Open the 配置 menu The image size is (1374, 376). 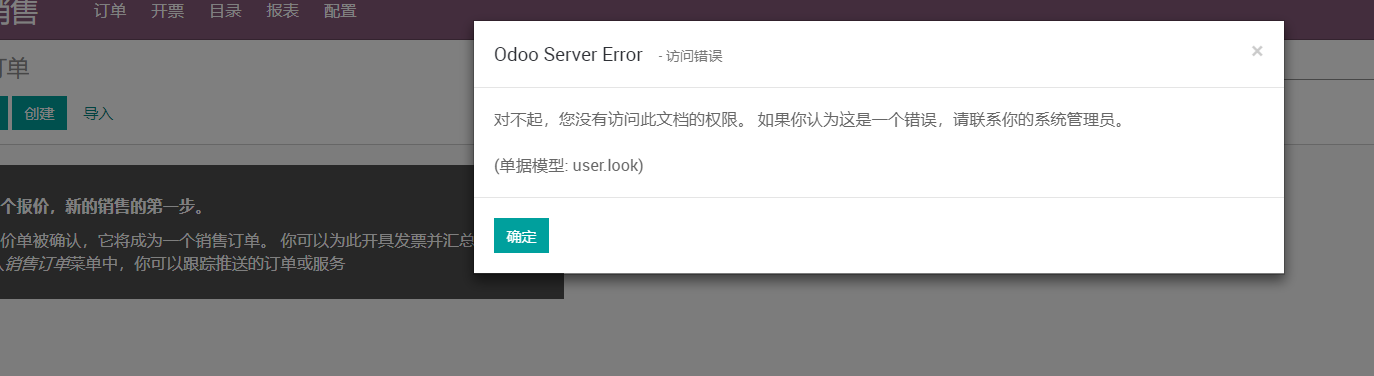(x=341, y=12)
